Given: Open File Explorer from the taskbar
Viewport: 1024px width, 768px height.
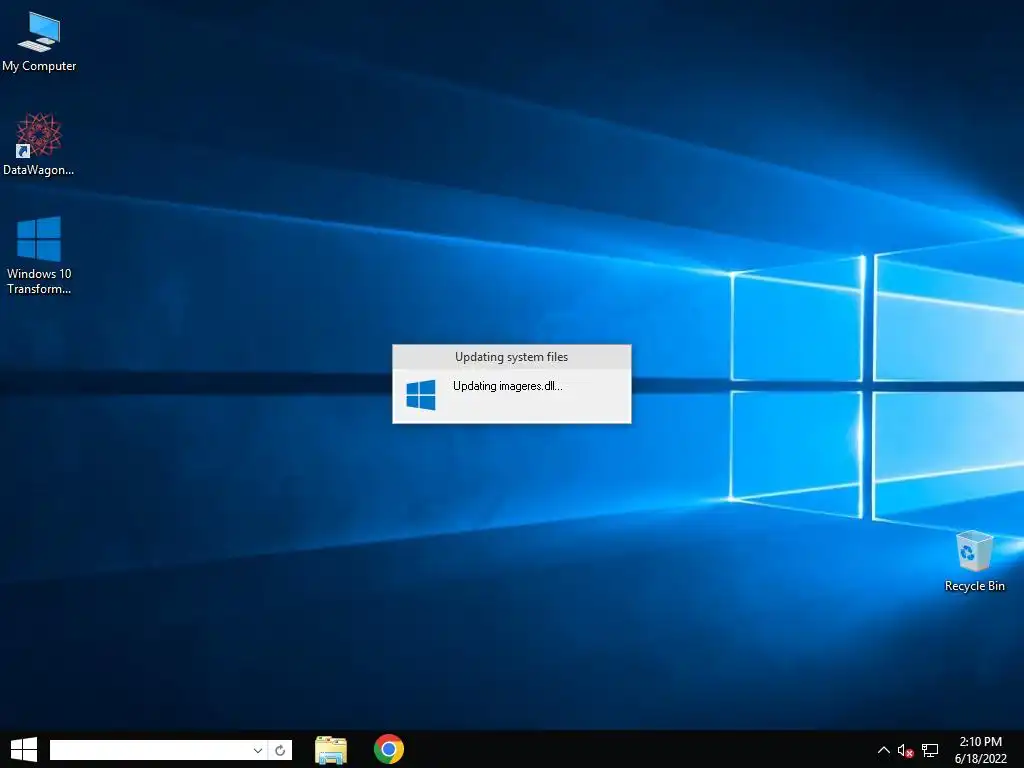Looking at the screenshot, I should coord(331,750).
